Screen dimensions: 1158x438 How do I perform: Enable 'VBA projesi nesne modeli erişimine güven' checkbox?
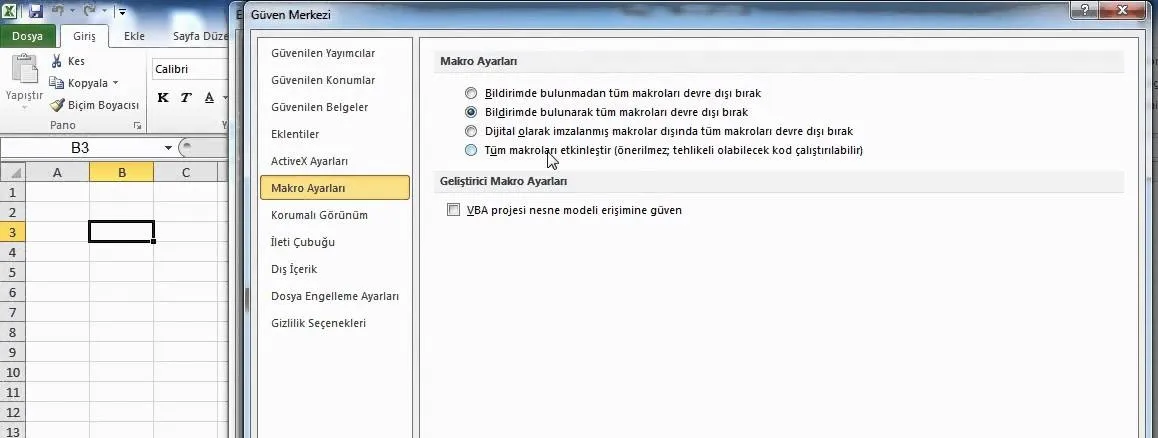tap(454, 210)
